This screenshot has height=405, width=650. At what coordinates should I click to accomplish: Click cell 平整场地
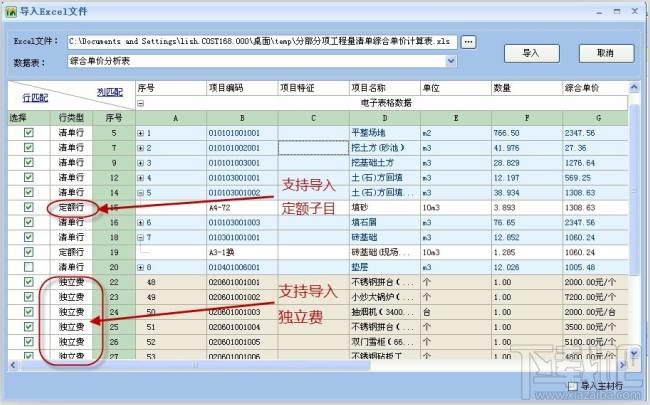coord(385,133)
